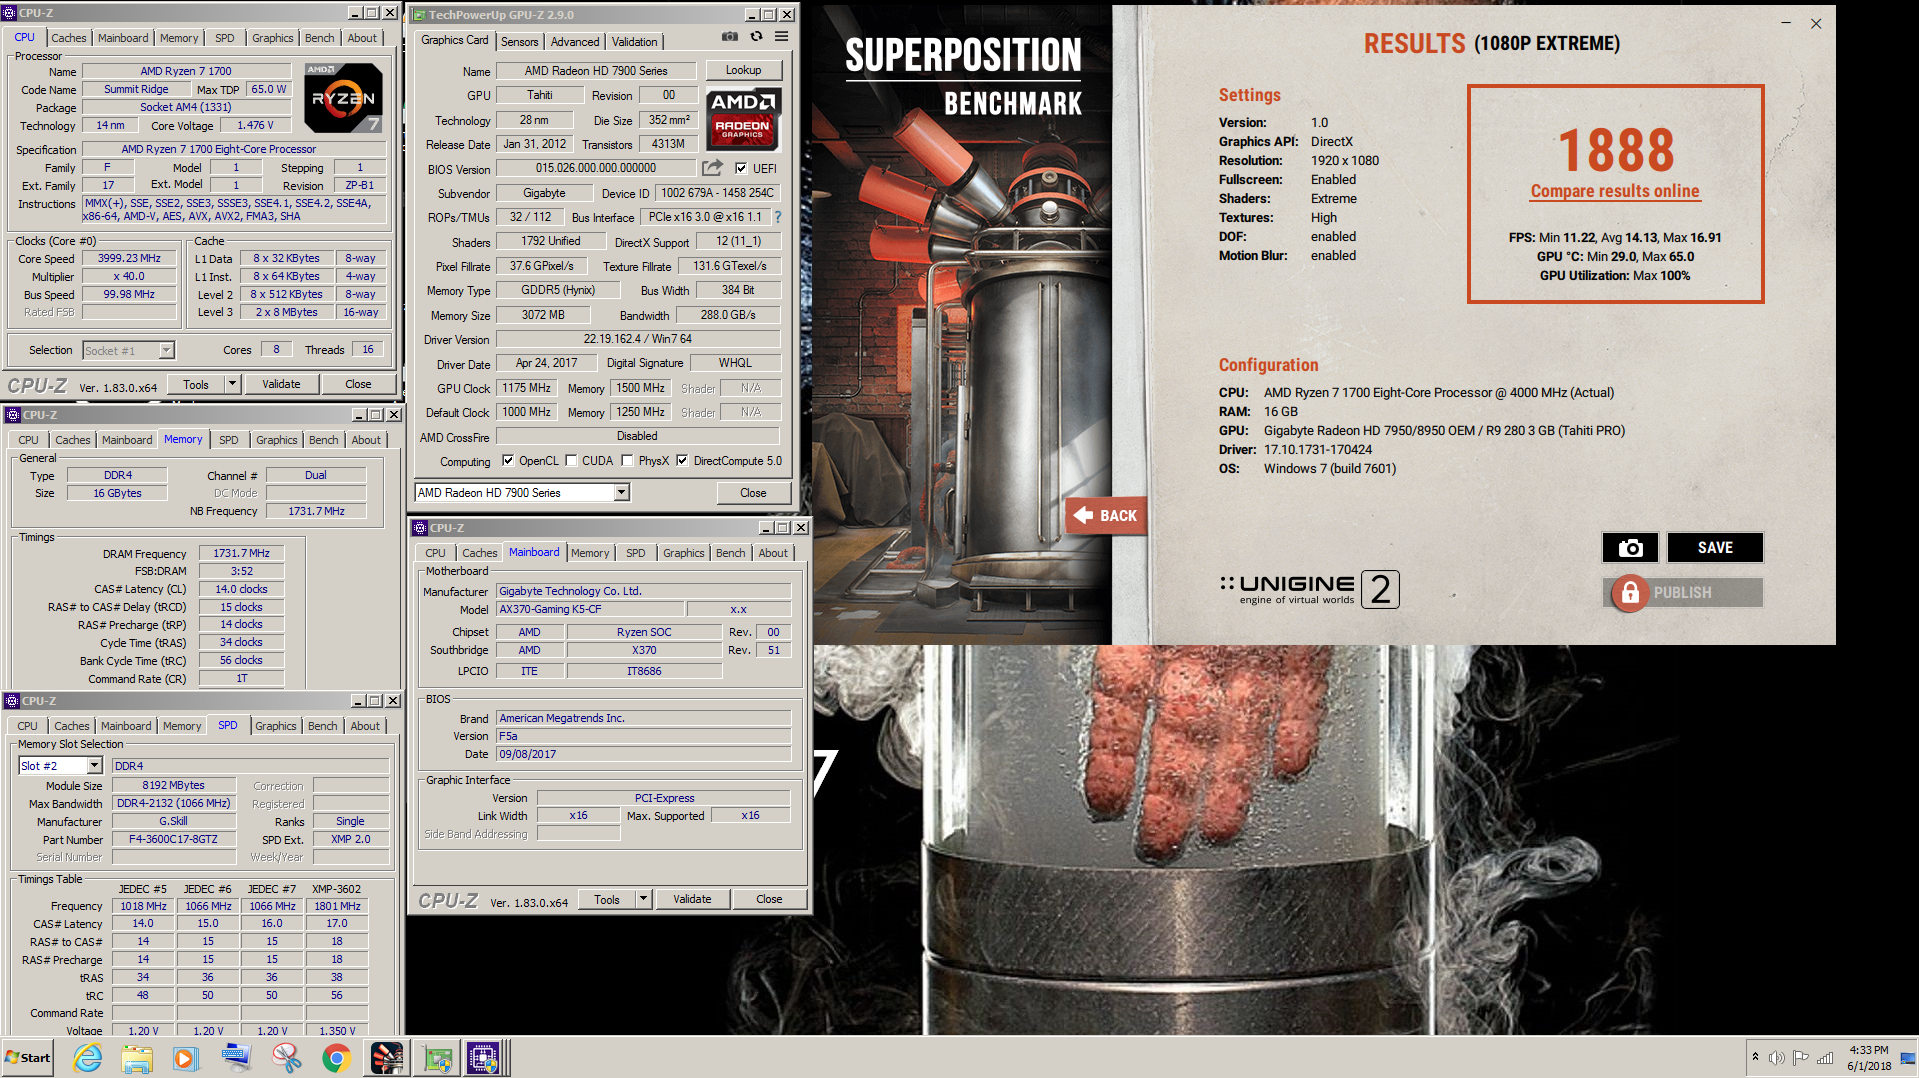Open the About tab in SPD CPU-Z window
Screen dimensions: 1919x1078
365,726
